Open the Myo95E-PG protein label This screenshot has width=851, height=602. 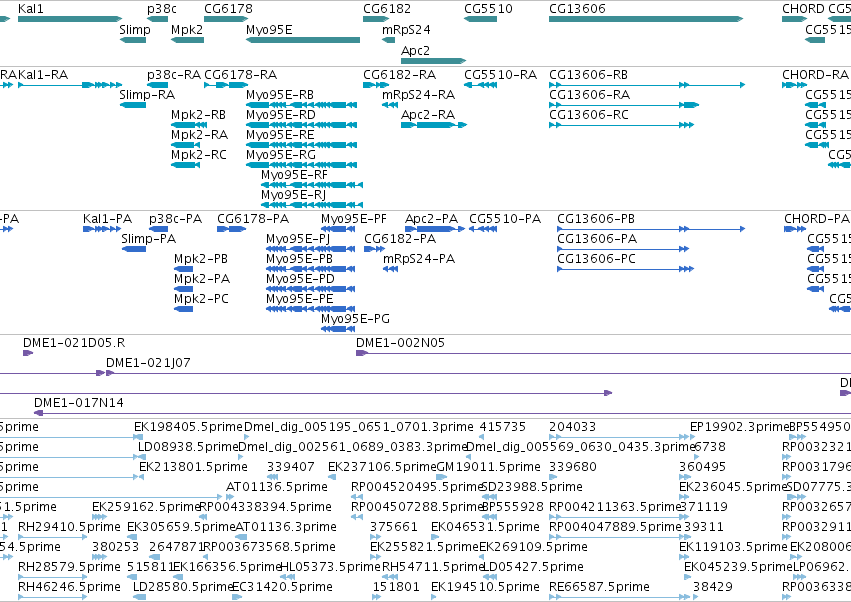point(355,319)
